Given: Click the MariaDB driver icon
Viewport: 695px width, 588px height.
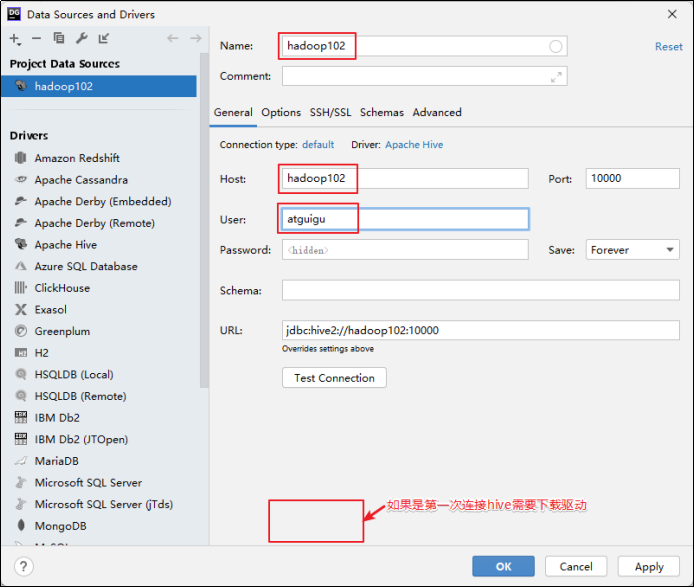Looking at the screenshot, I should point(20,461).
